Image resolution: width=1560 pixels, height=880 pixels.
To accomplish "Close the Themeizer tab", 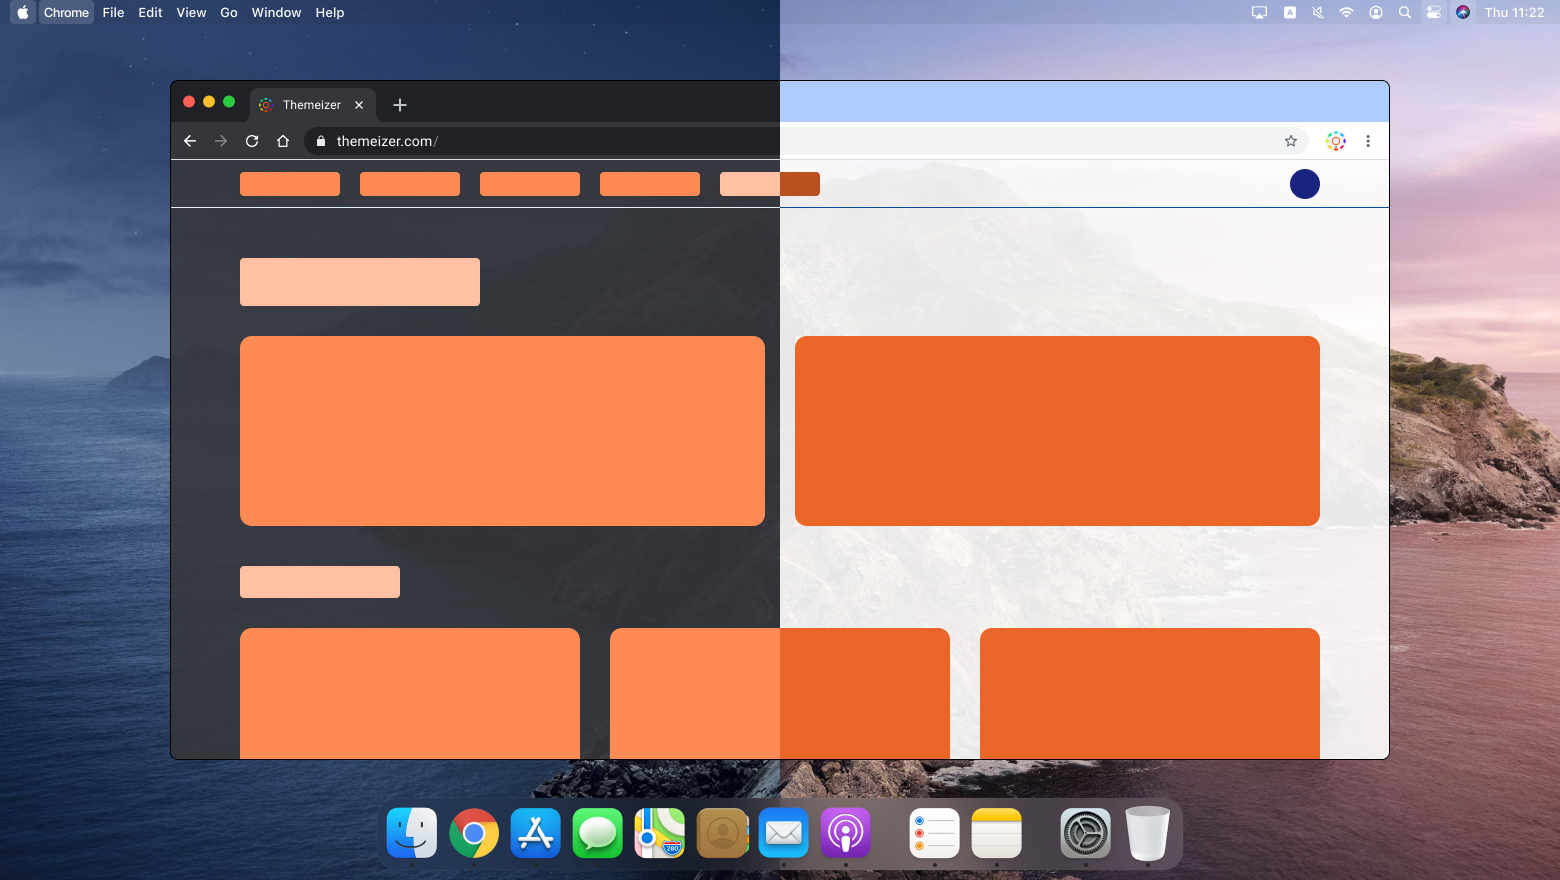I will click(359, 105).
